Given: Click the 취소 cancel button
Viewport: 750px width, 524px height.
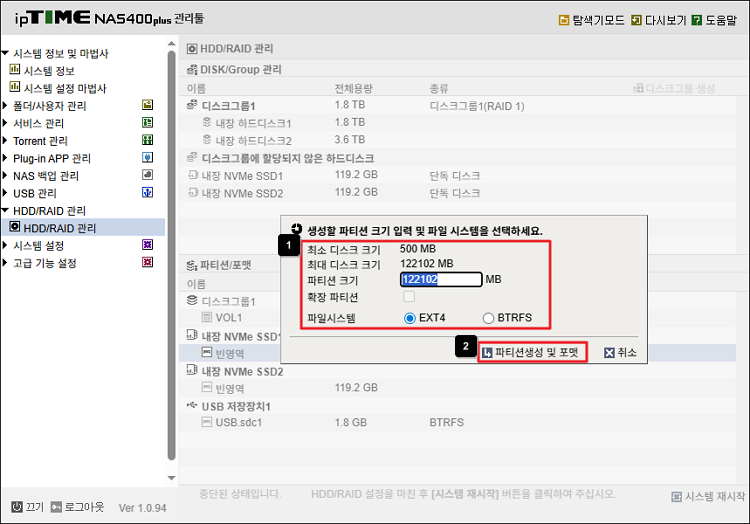Looking at the screenshot, I should pyautogui.click(x=620, y=352).
